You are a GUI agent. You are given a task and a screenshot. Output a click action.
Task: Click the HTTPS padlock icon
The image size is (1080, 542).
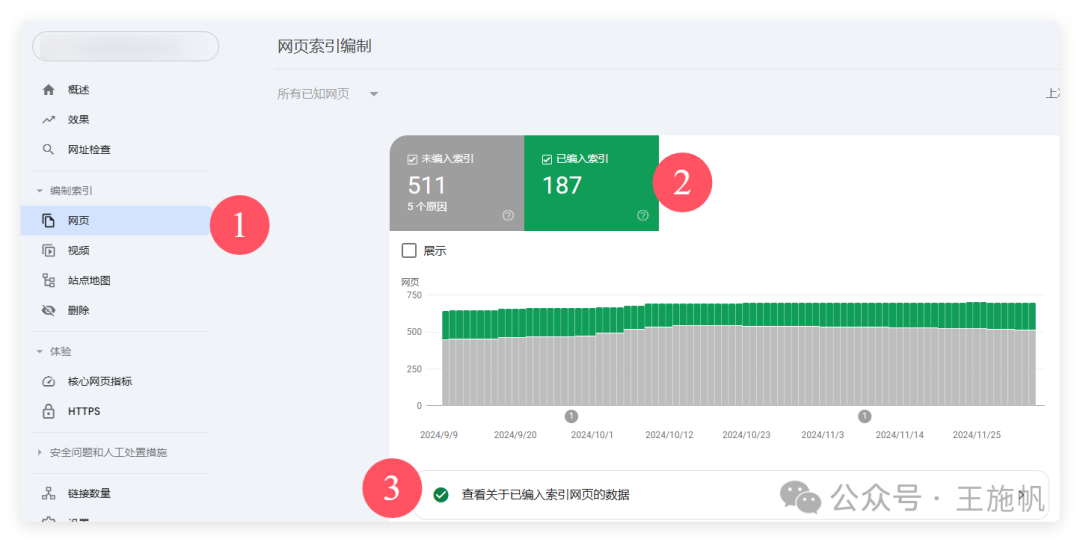click(x=48, y=411)
